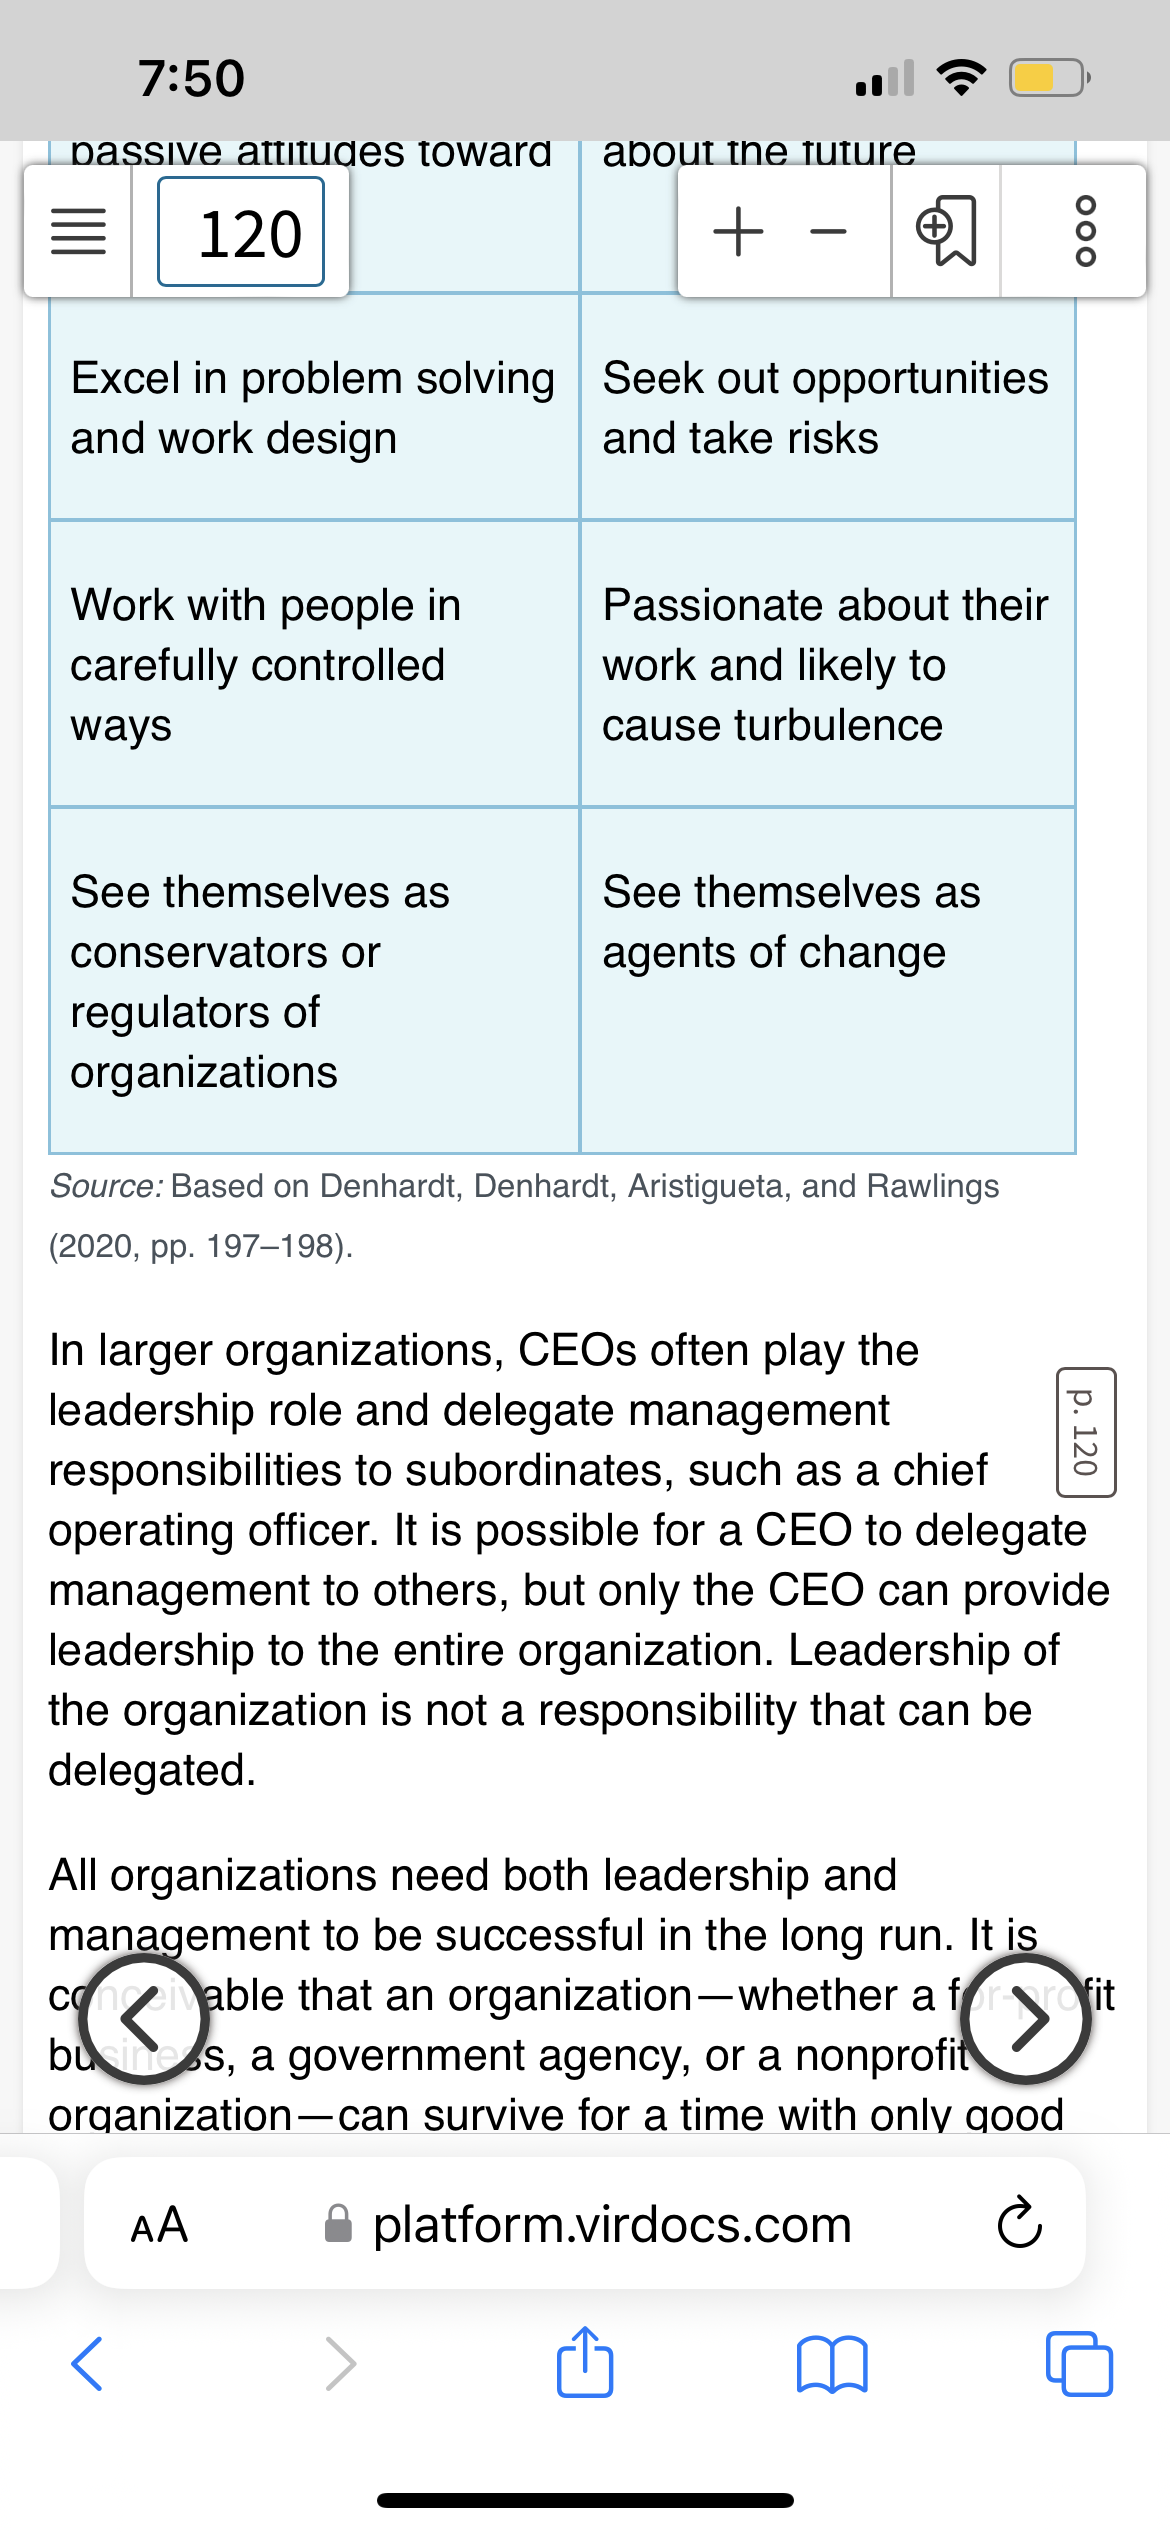Open the three-dot more options menu
The image size is (1170, 2532).
pyautogui.click(x=1085, y=232)
